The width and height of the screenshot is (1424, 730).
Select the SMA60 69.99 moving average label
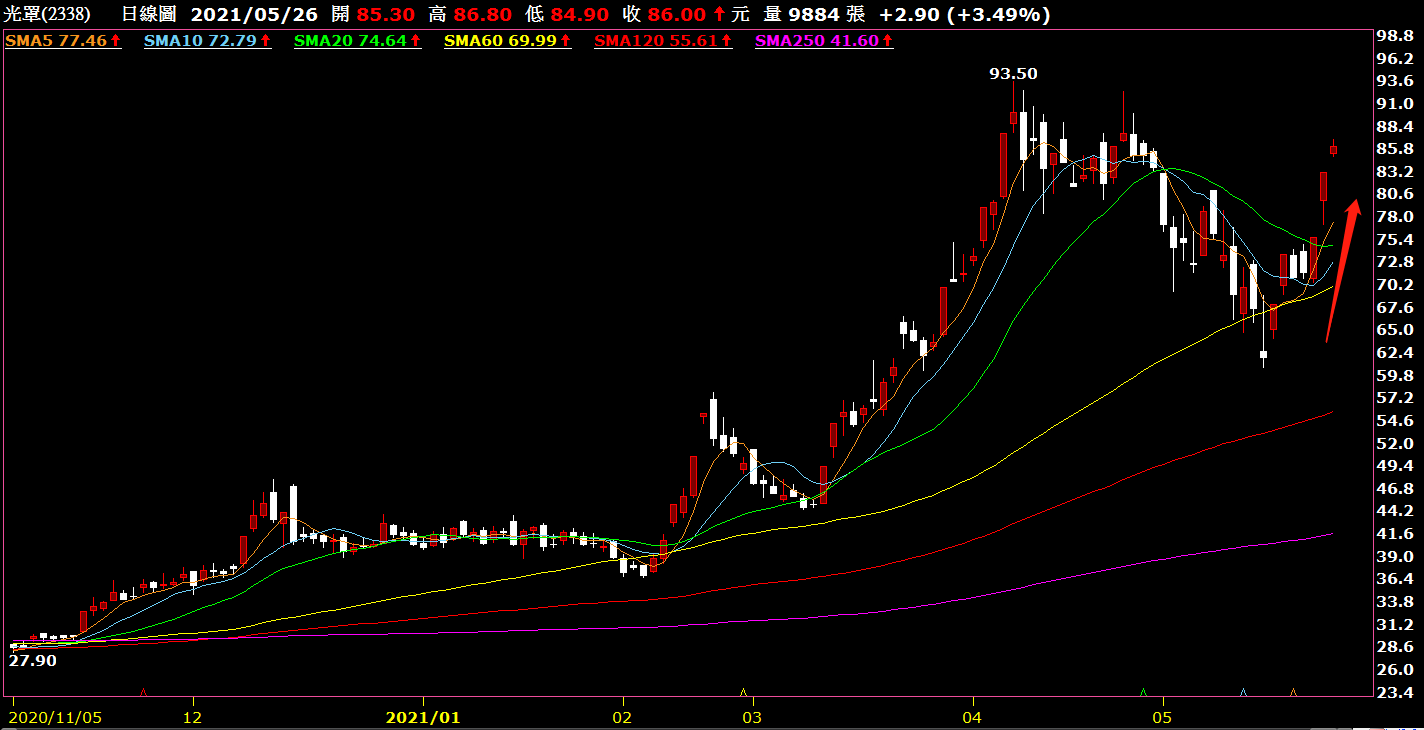[508, 41]
